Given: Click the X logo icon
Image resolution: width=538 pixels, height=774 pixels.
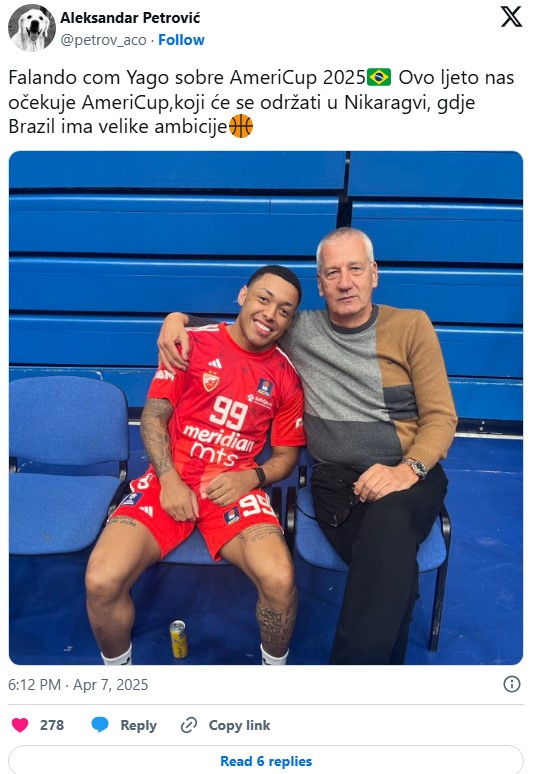Looking at the screenshot, I should (x=511, y=17).
